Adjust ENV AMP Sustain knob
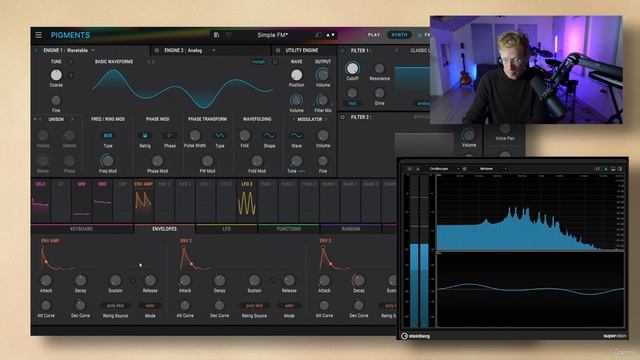The width and height of the screenshot is (640, 360). point(115,280)
